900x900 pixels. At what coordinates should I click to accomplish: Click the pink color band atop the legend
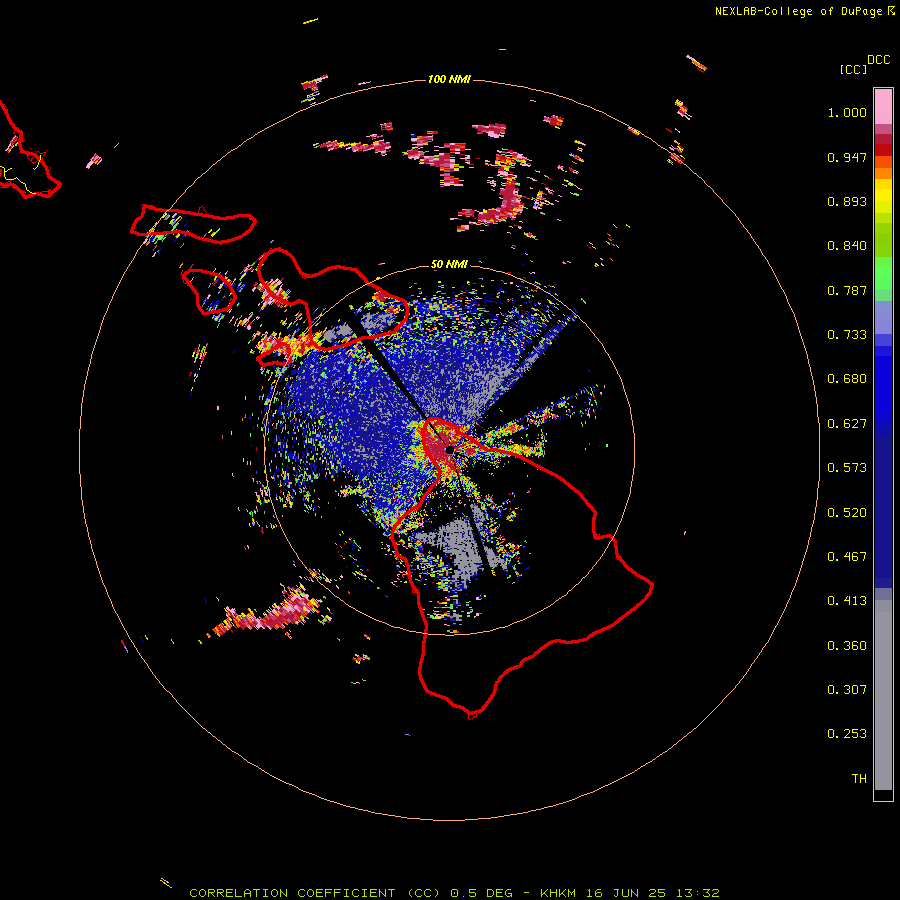click(883, 107)
